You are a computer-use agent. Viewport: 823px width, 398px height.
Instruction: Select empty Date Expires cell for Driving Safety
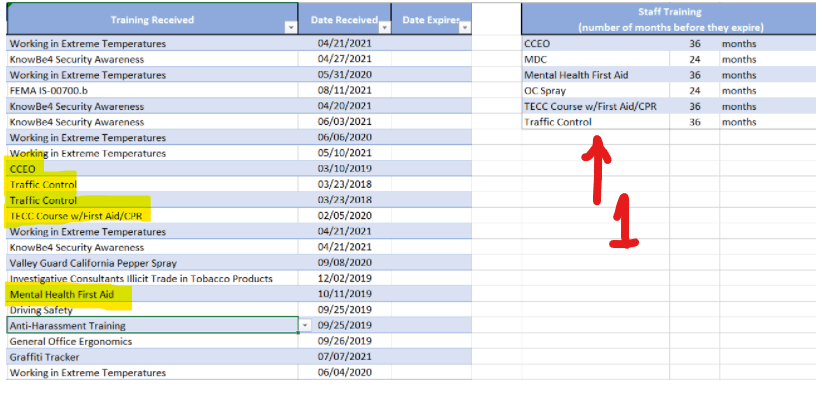(x=431, y=310)
